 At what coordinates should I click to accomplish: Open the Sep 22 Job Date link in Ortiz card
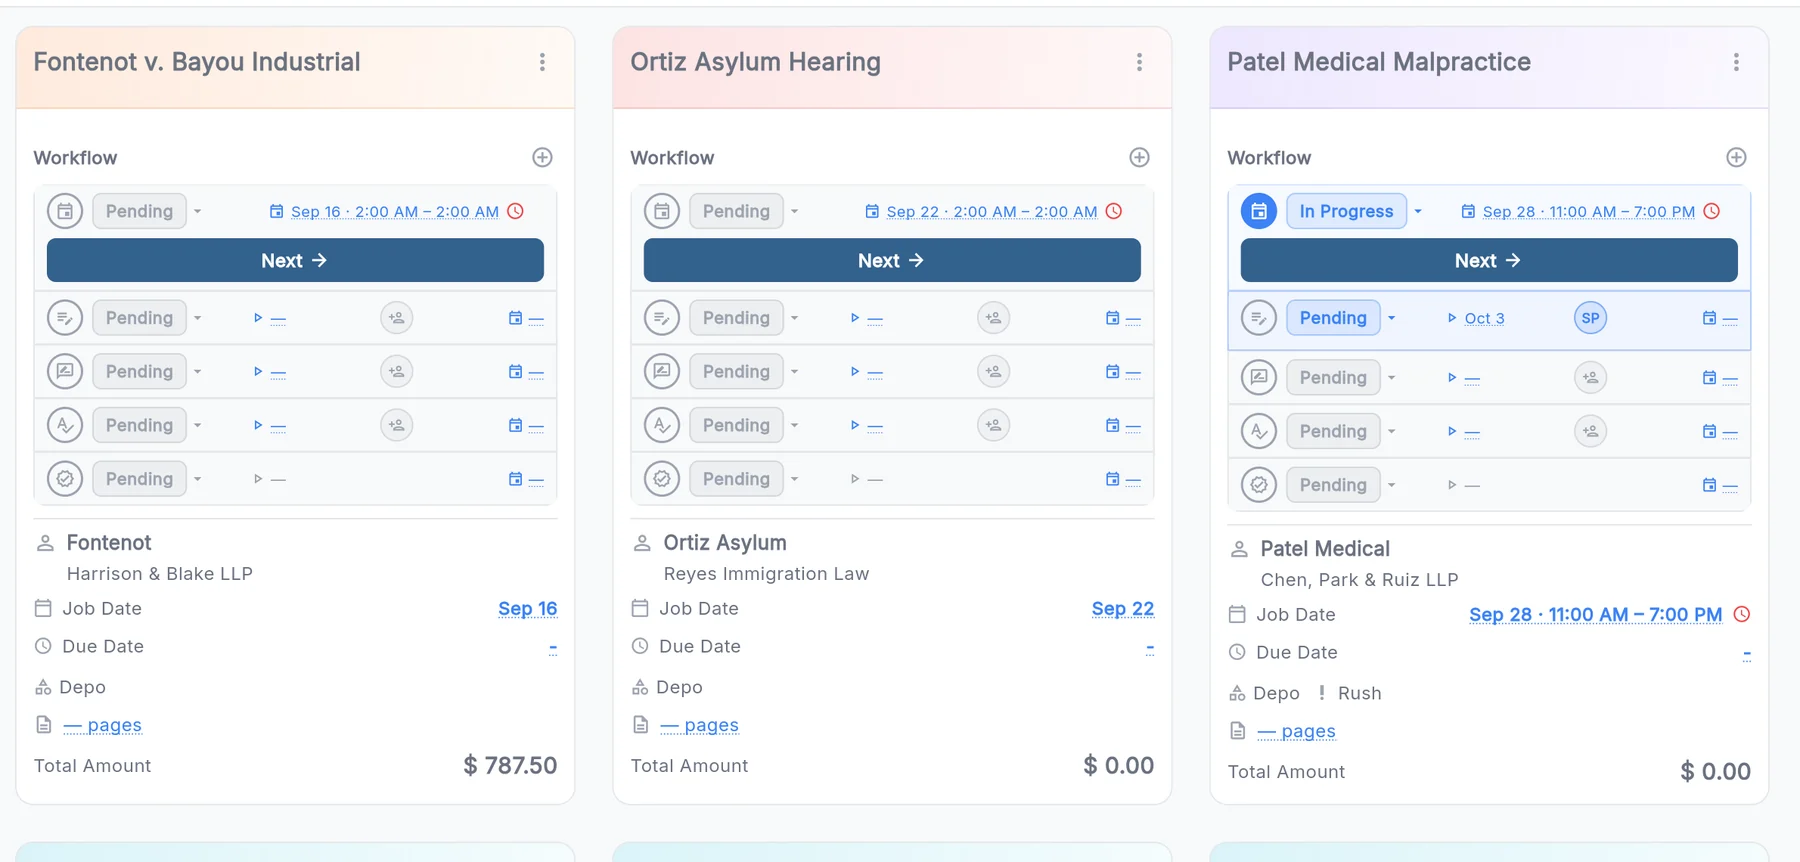click(x=1123, y=608)
